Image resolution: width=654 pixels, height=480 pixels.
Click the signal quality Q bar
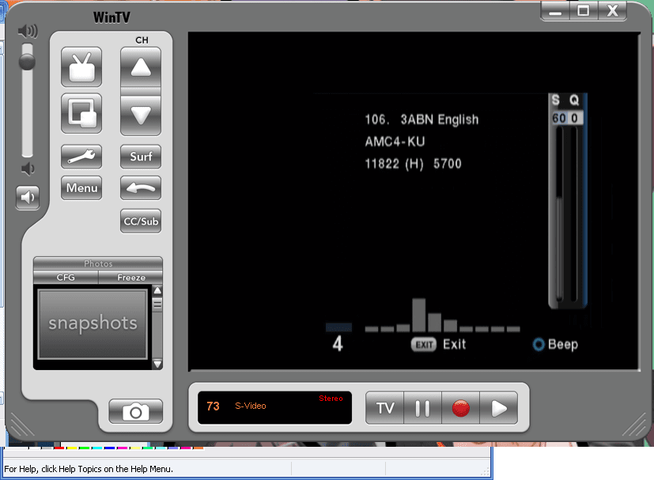tap(574, 214)
